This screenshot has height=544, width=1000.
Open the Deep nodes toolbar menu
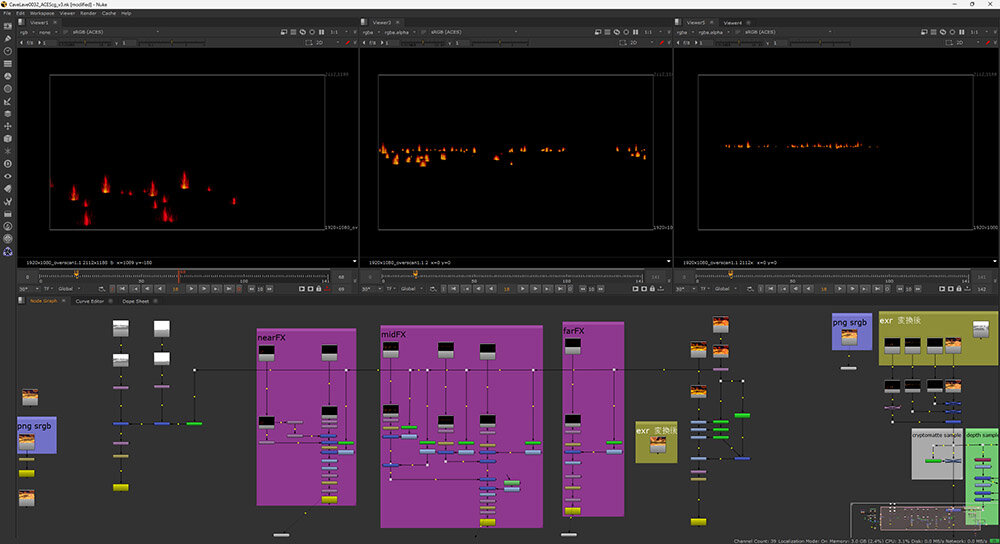point(8,164)
